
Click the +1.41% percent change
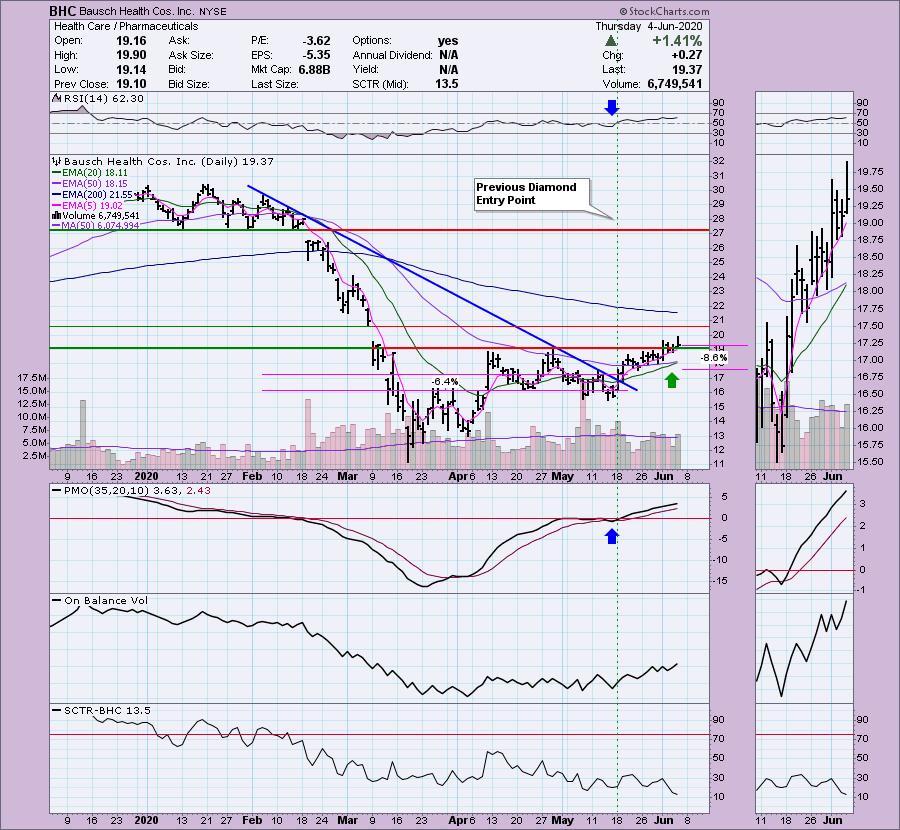click(x=677, y=41)
